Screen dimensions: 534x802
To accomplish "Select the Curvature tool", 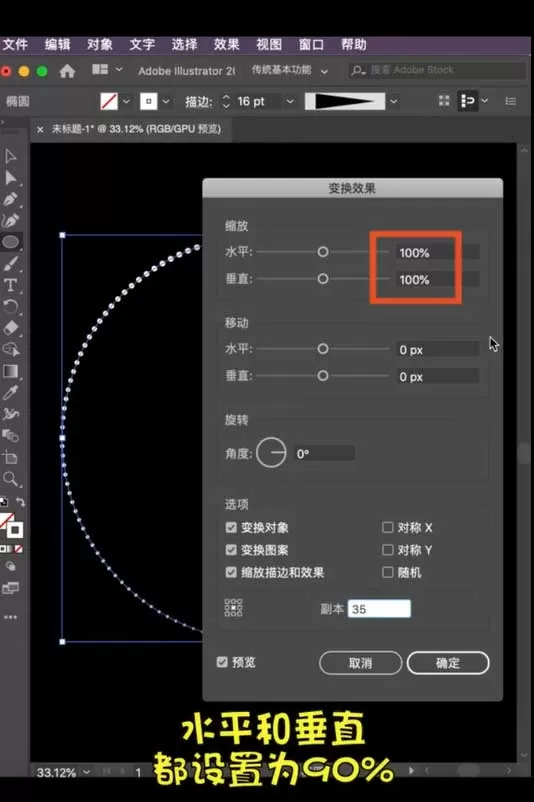I will click(x=10, y=220).
